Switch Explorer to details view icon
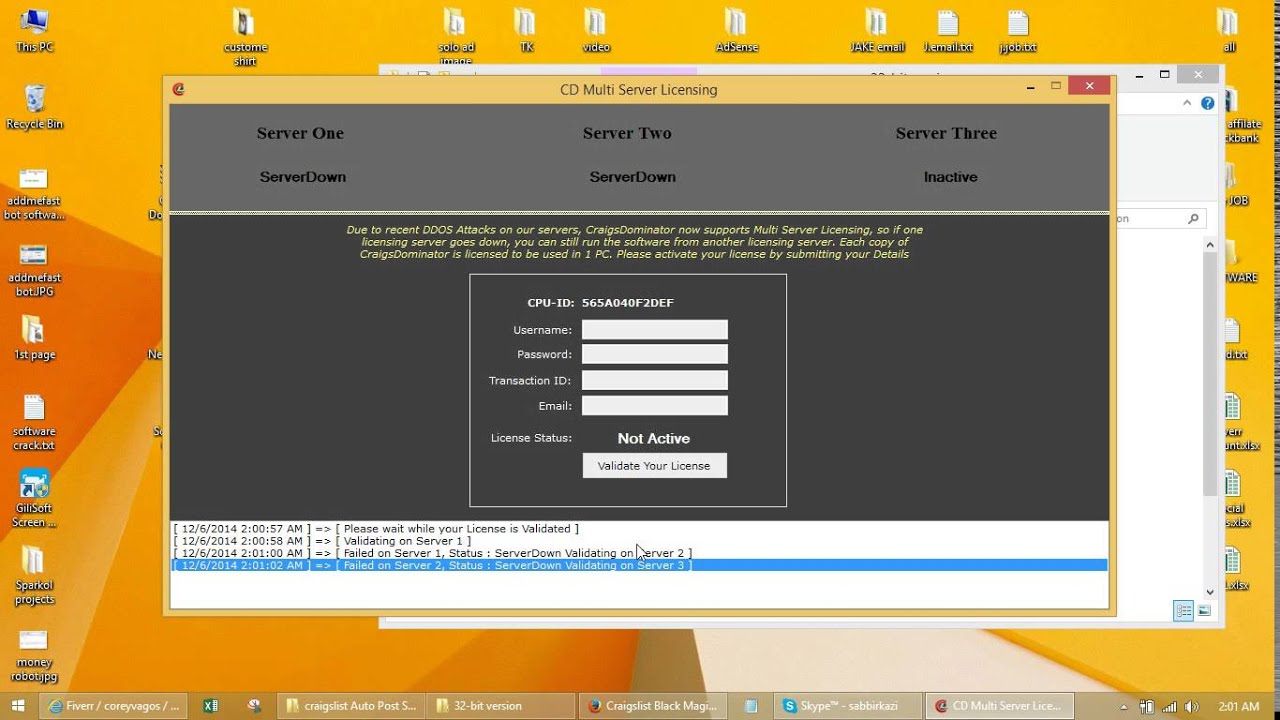This screenshot has width=1280, height=720. (x=1184, y=611)
